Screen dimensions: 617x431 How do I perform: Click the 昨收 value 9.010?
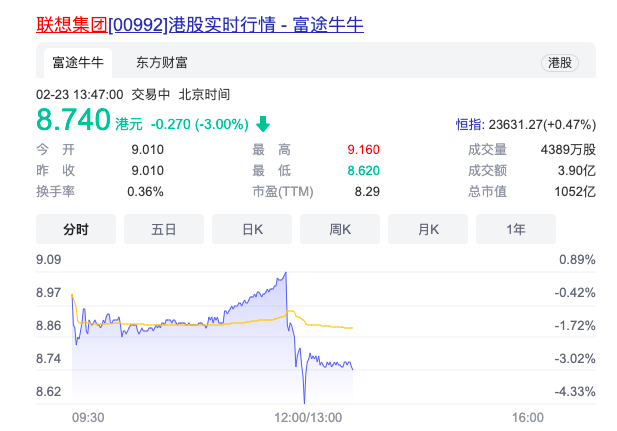point(147,170)
